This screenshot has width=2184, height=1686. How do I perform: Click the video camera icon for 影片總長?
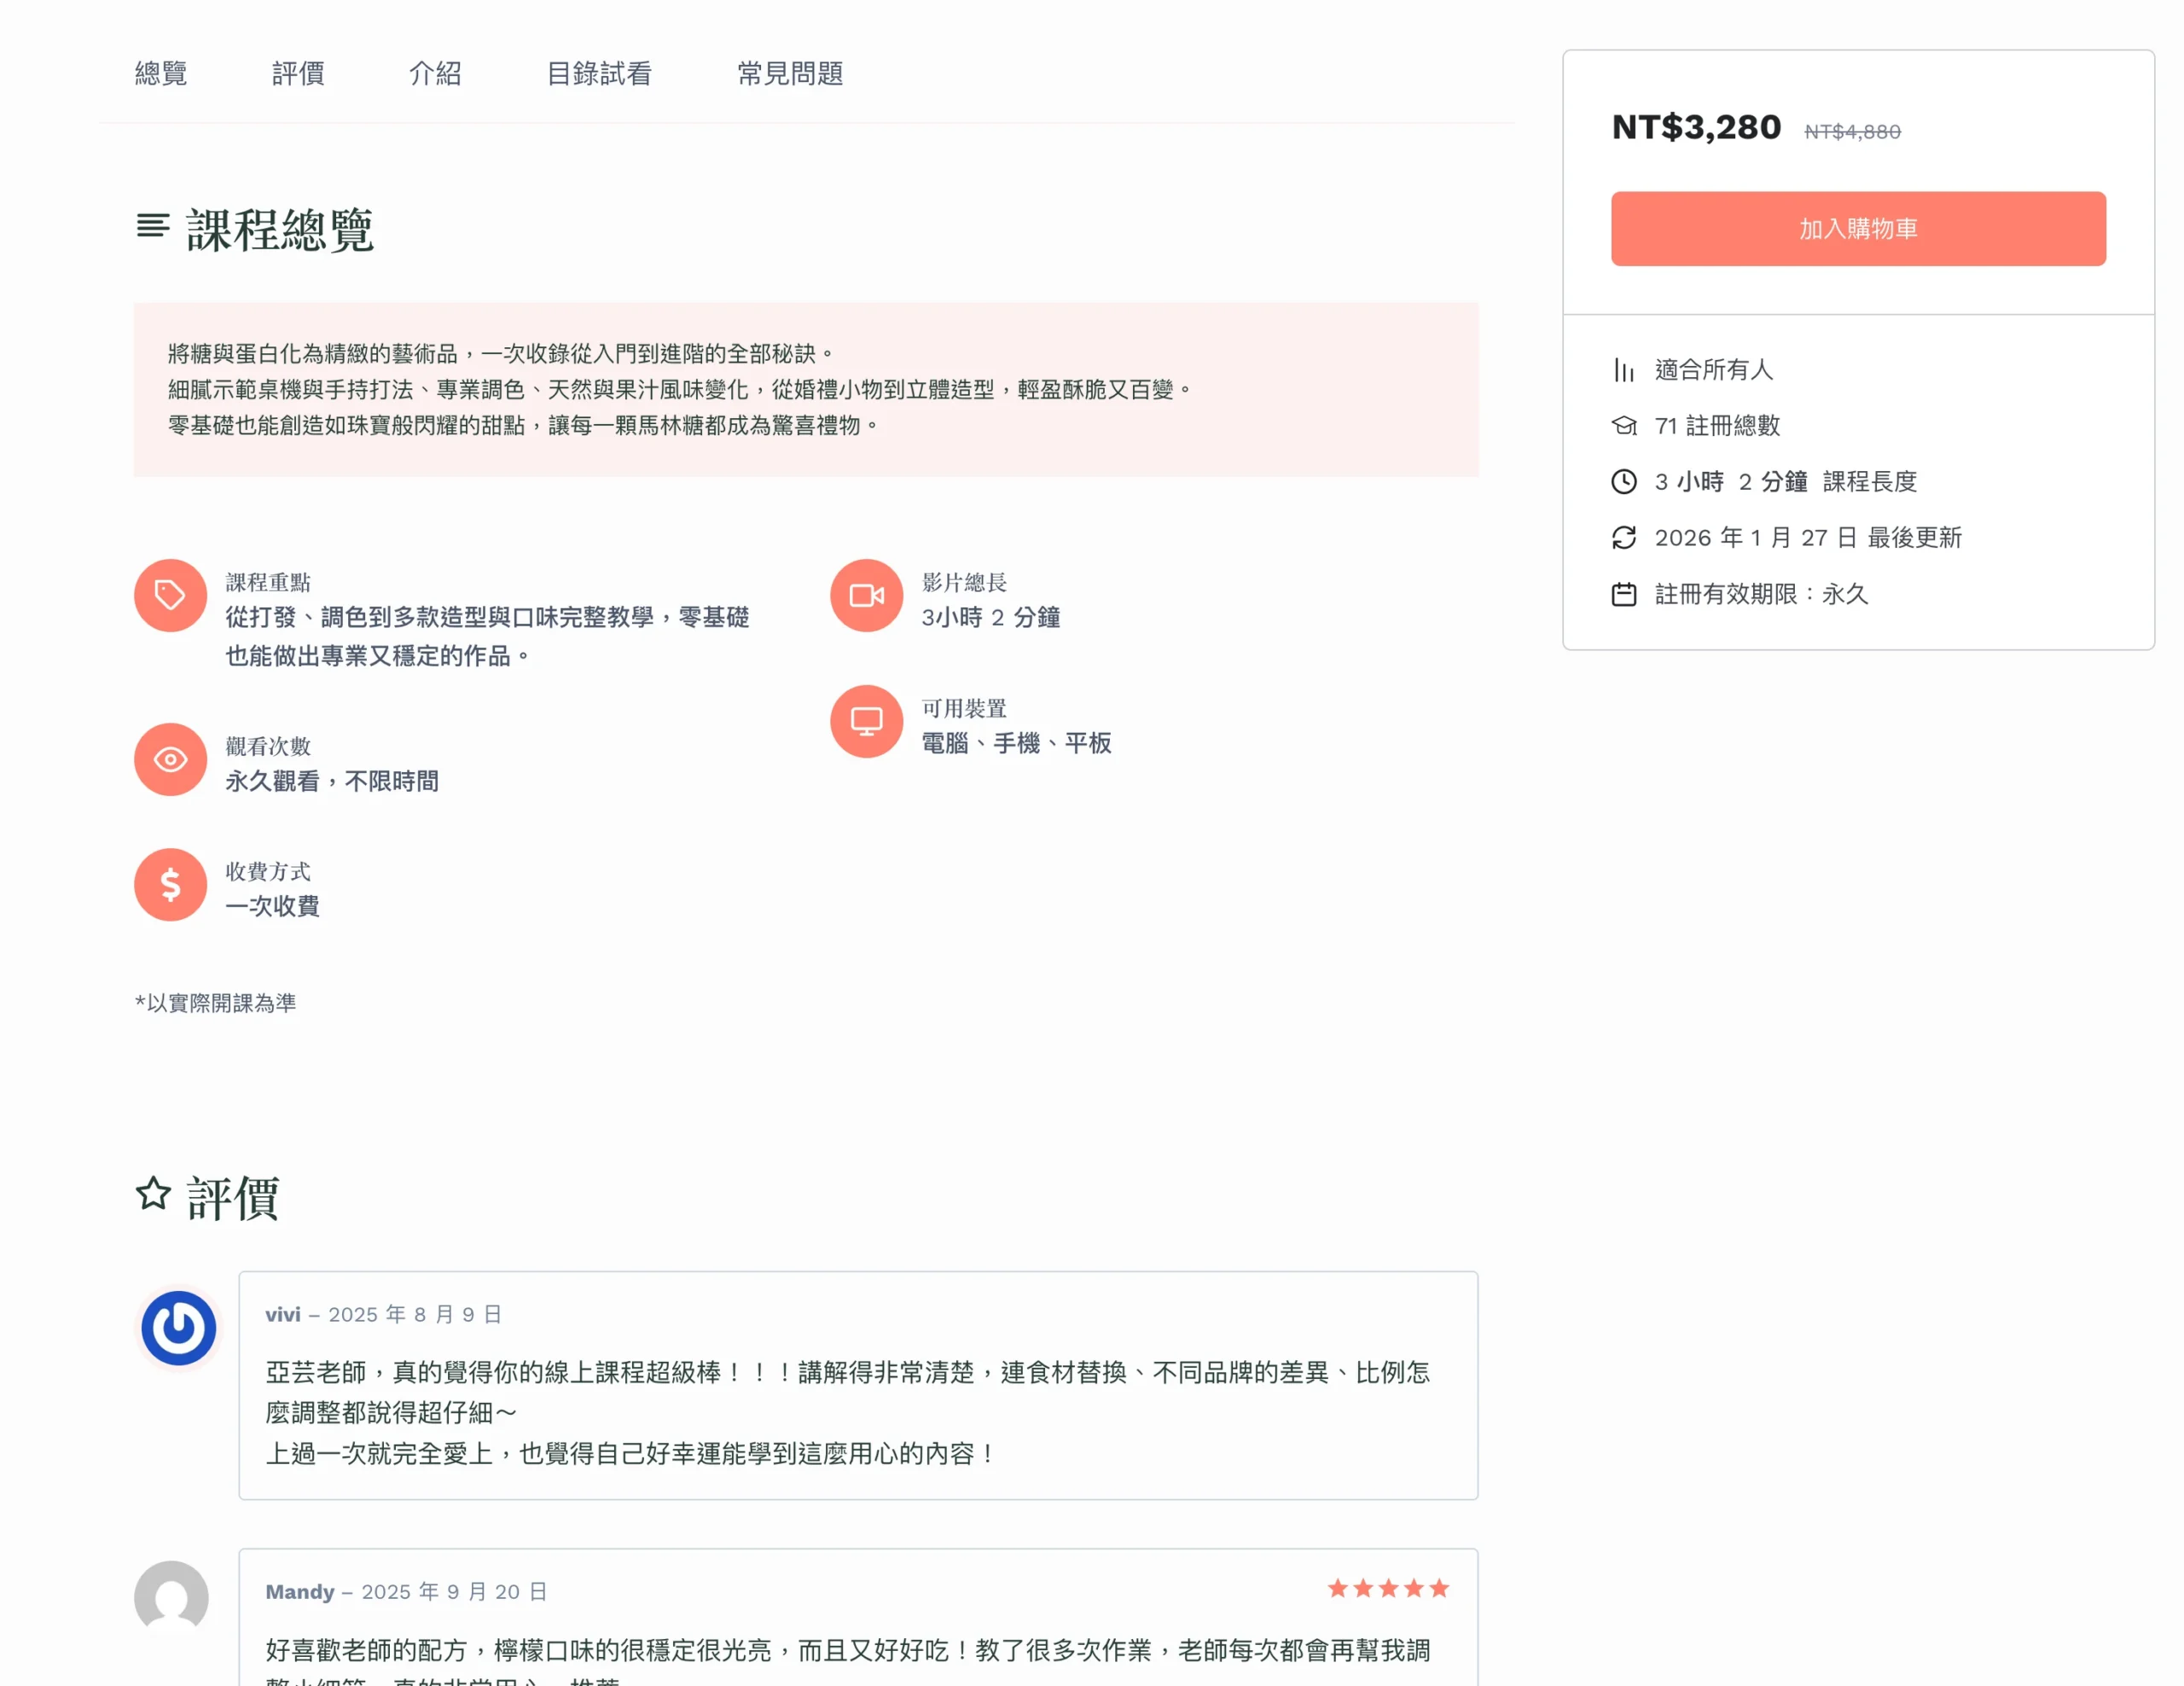click(x=866, y=595)
